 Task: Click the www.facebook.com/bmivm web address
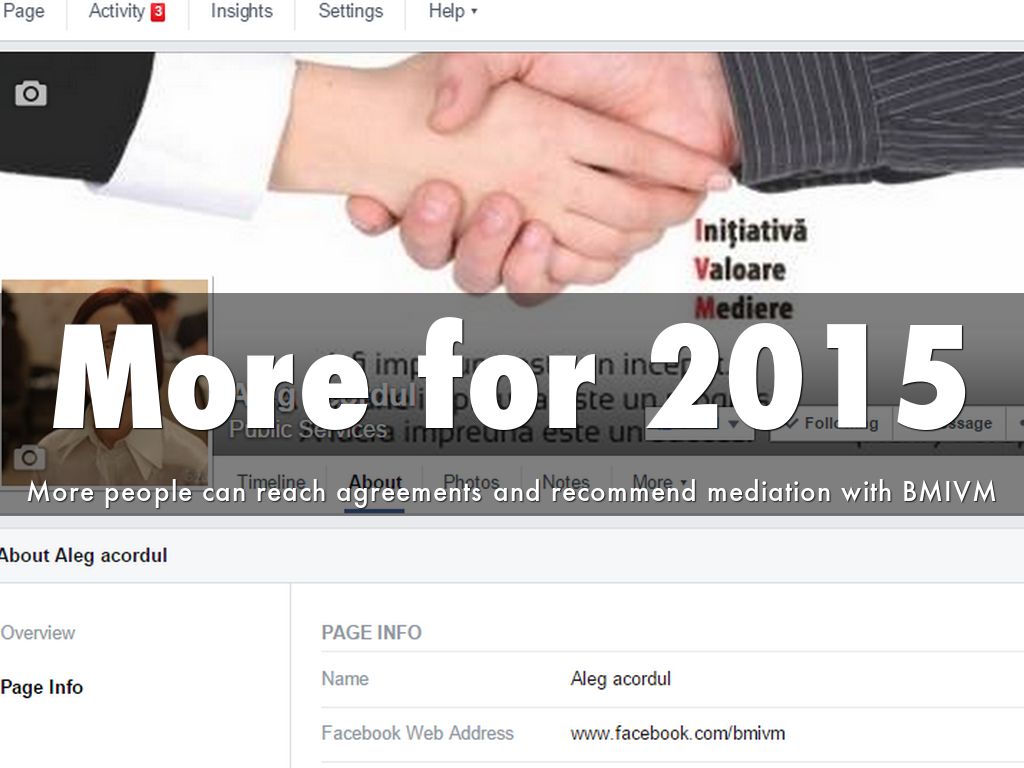click(678, 733)
